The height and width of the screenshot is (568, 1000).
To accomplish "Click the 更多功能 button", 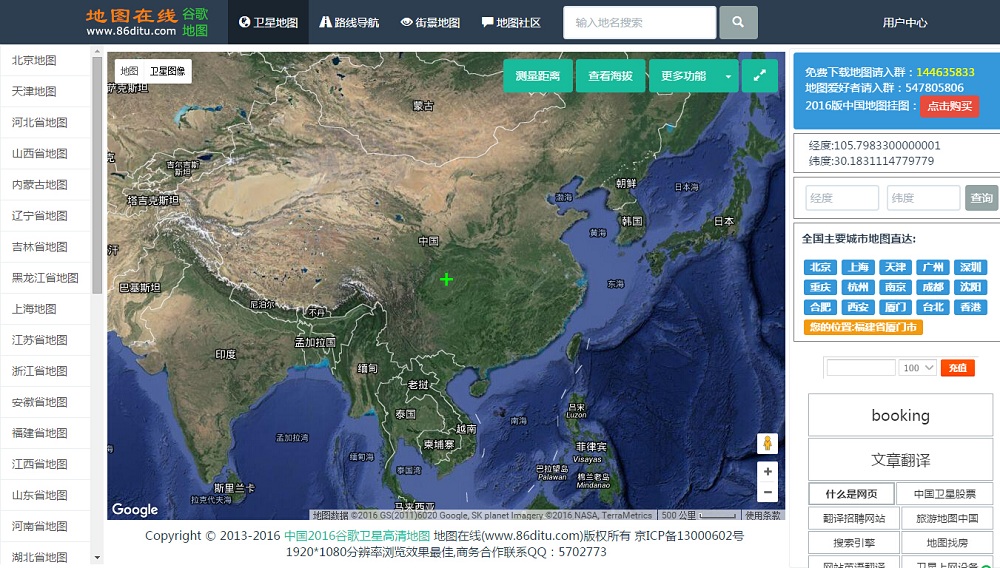I will [683, 76].
